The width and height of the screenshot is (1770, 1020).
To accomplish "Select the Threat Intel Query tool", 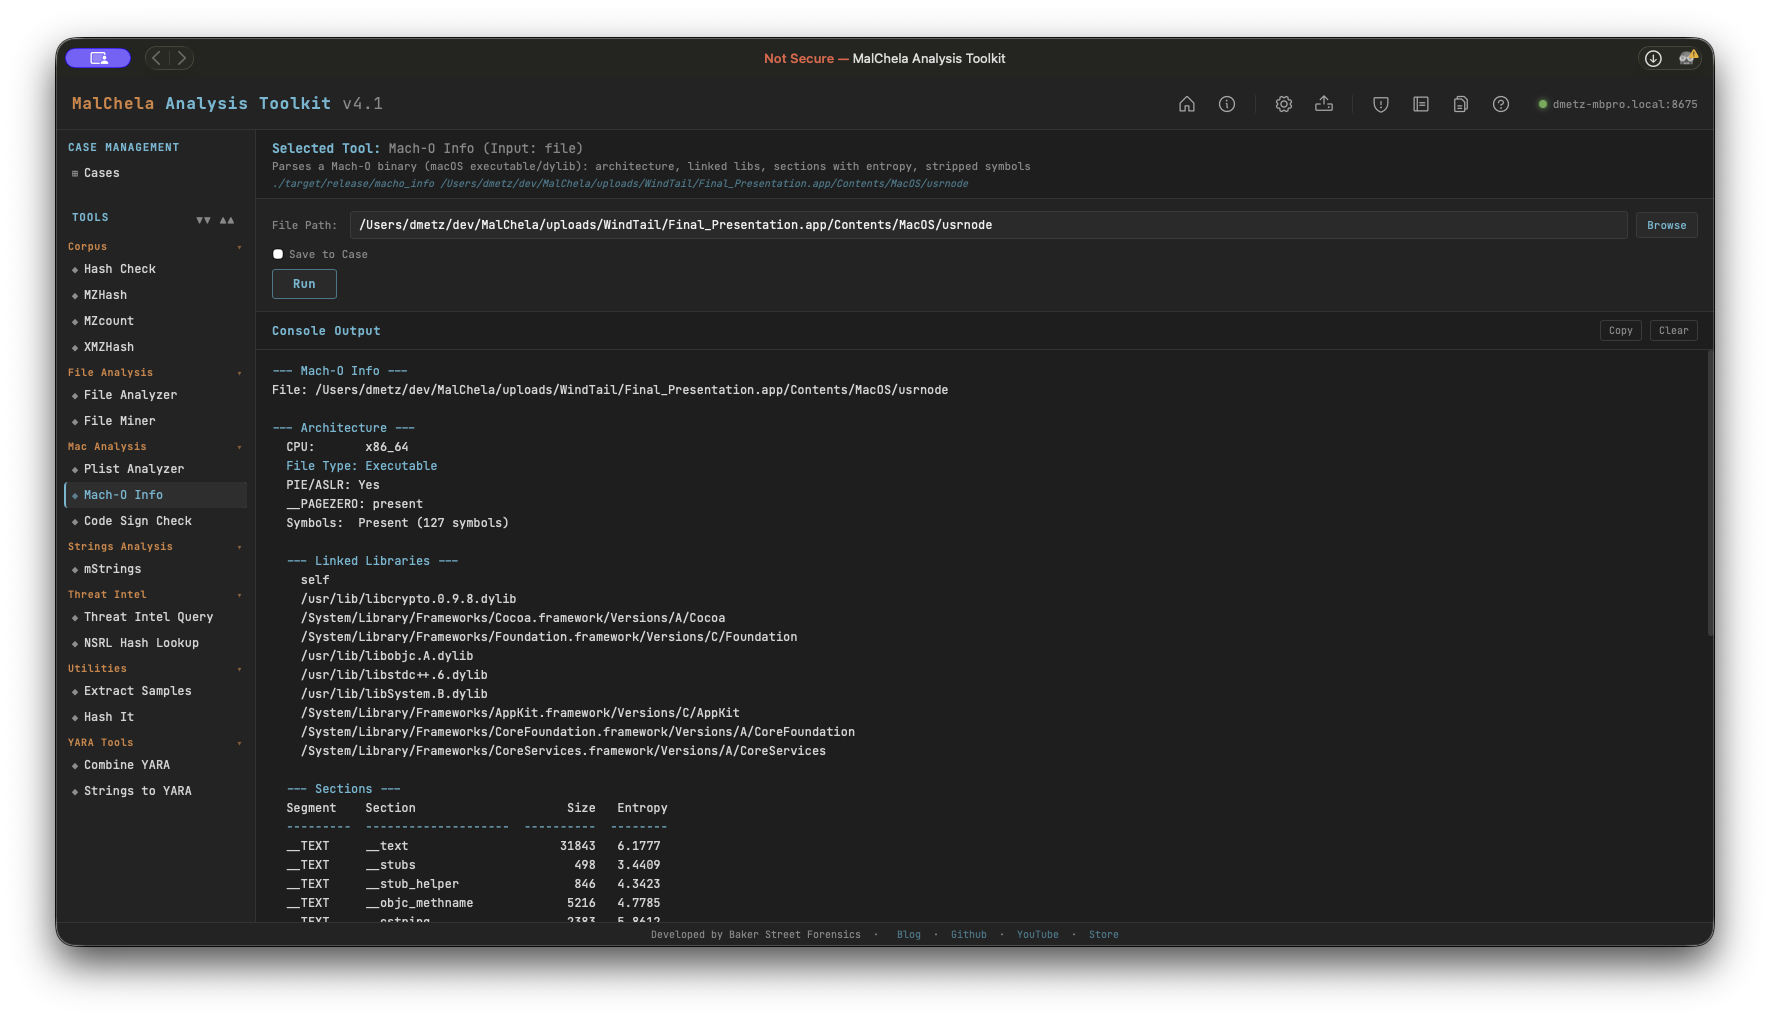I will point(155,617).
